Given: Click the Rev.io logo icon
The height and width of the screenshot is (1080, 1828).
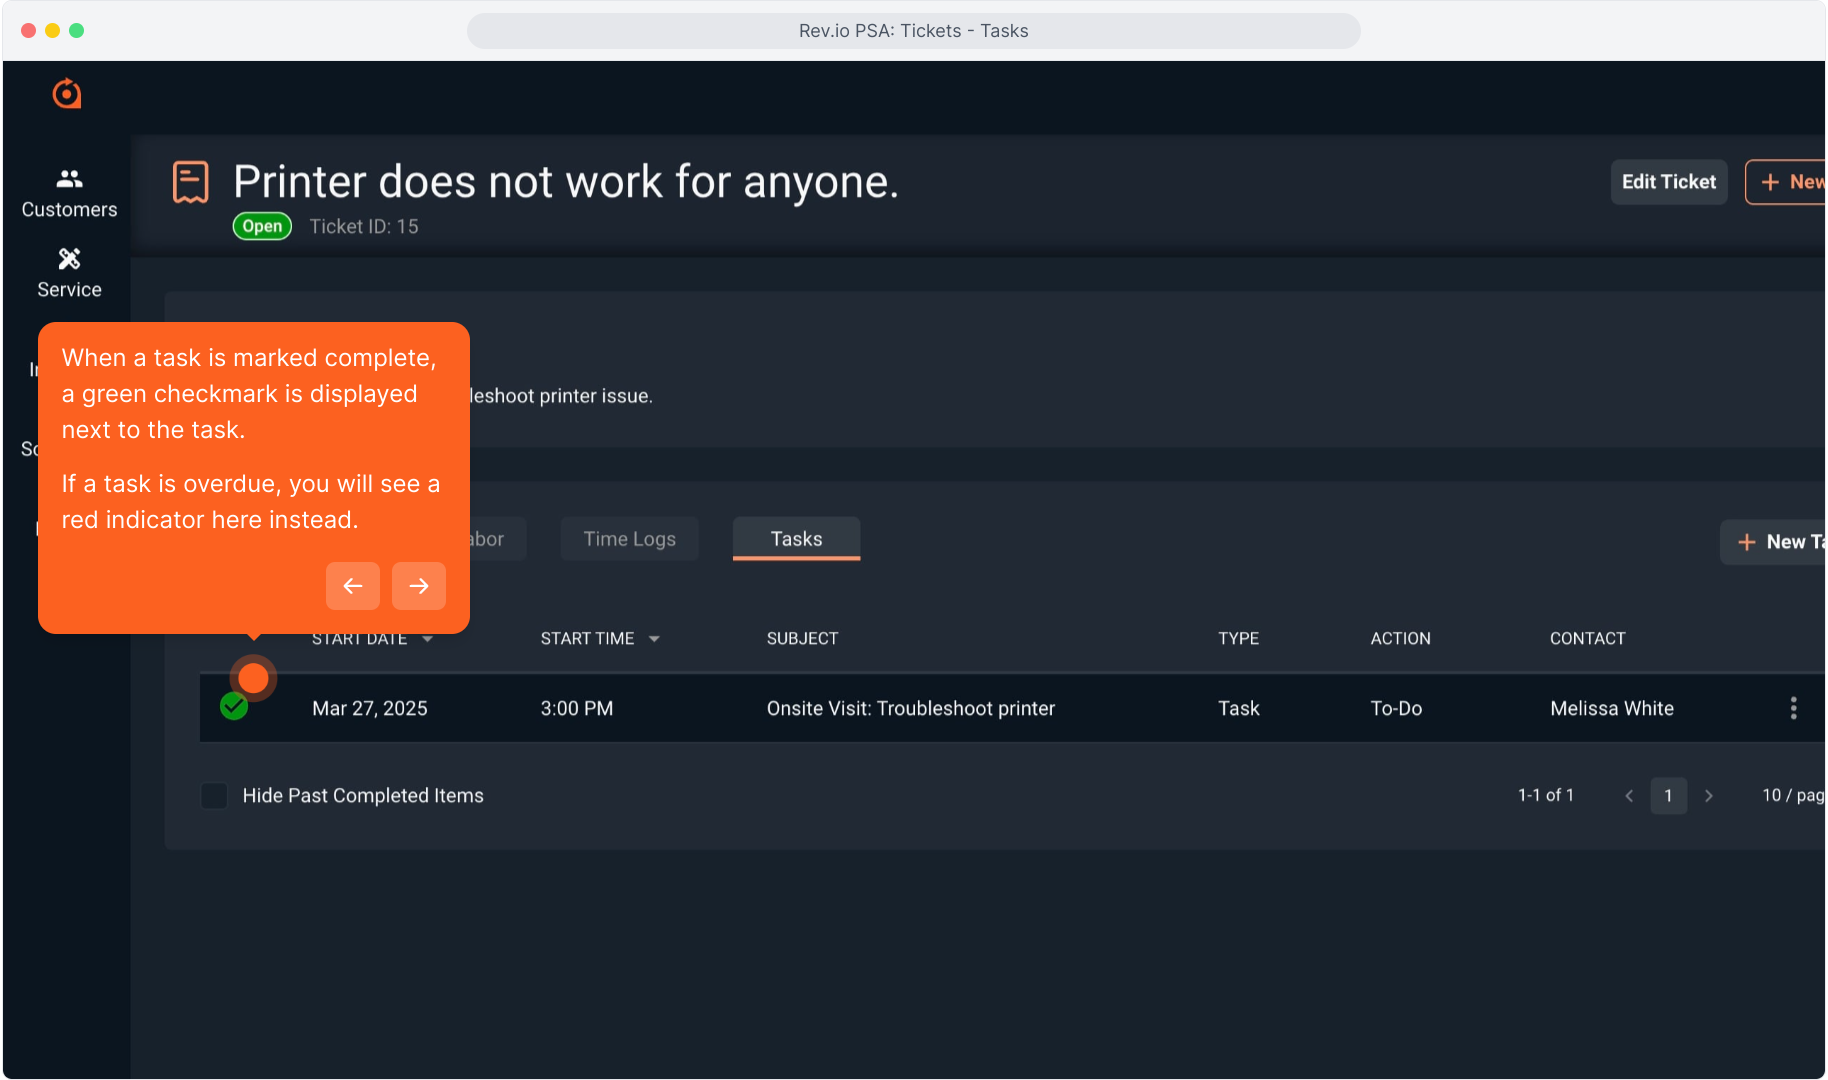Looking at the screenshot, I should point(67,94).
